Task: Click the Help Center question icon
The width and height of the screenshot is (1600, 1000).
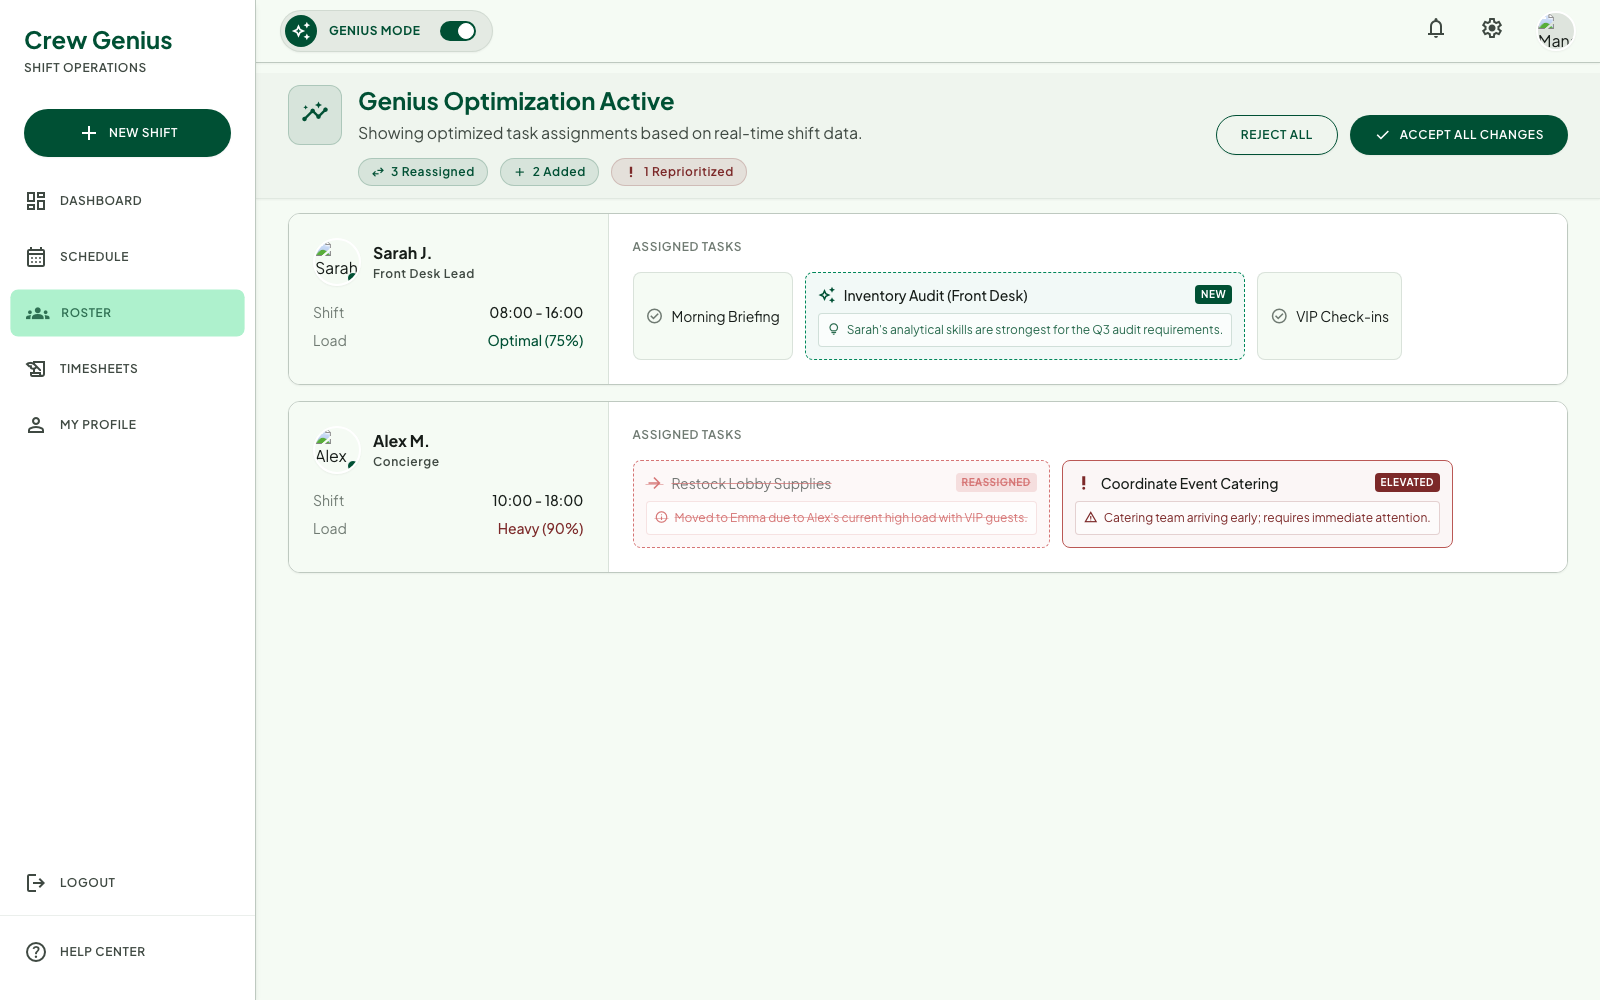Action: click(x=36, y=952)
